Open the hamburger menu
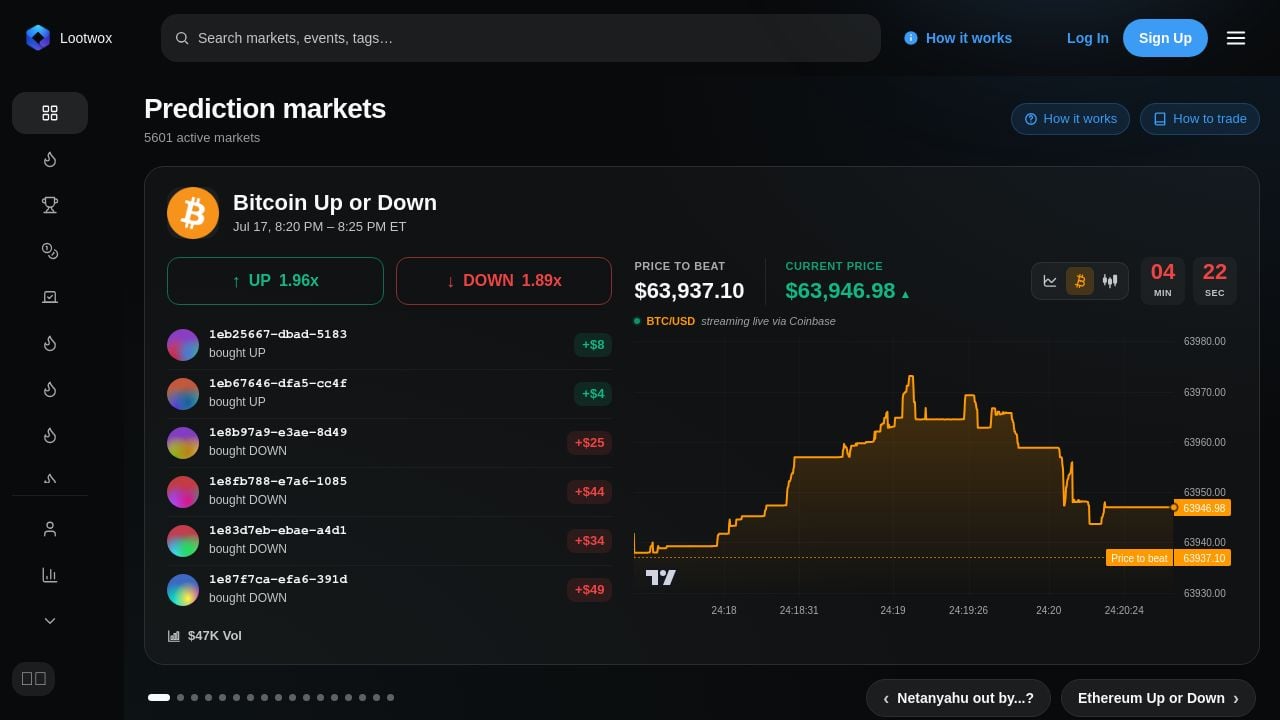This screenshot has width=1280, height=720. pyautogui.click(x=1236, y=38)
